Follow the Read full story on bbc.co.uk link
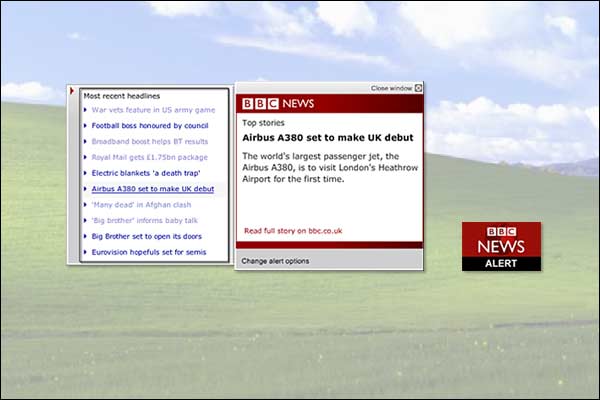This screenshot has height=400, width=600. click(293, 231)
